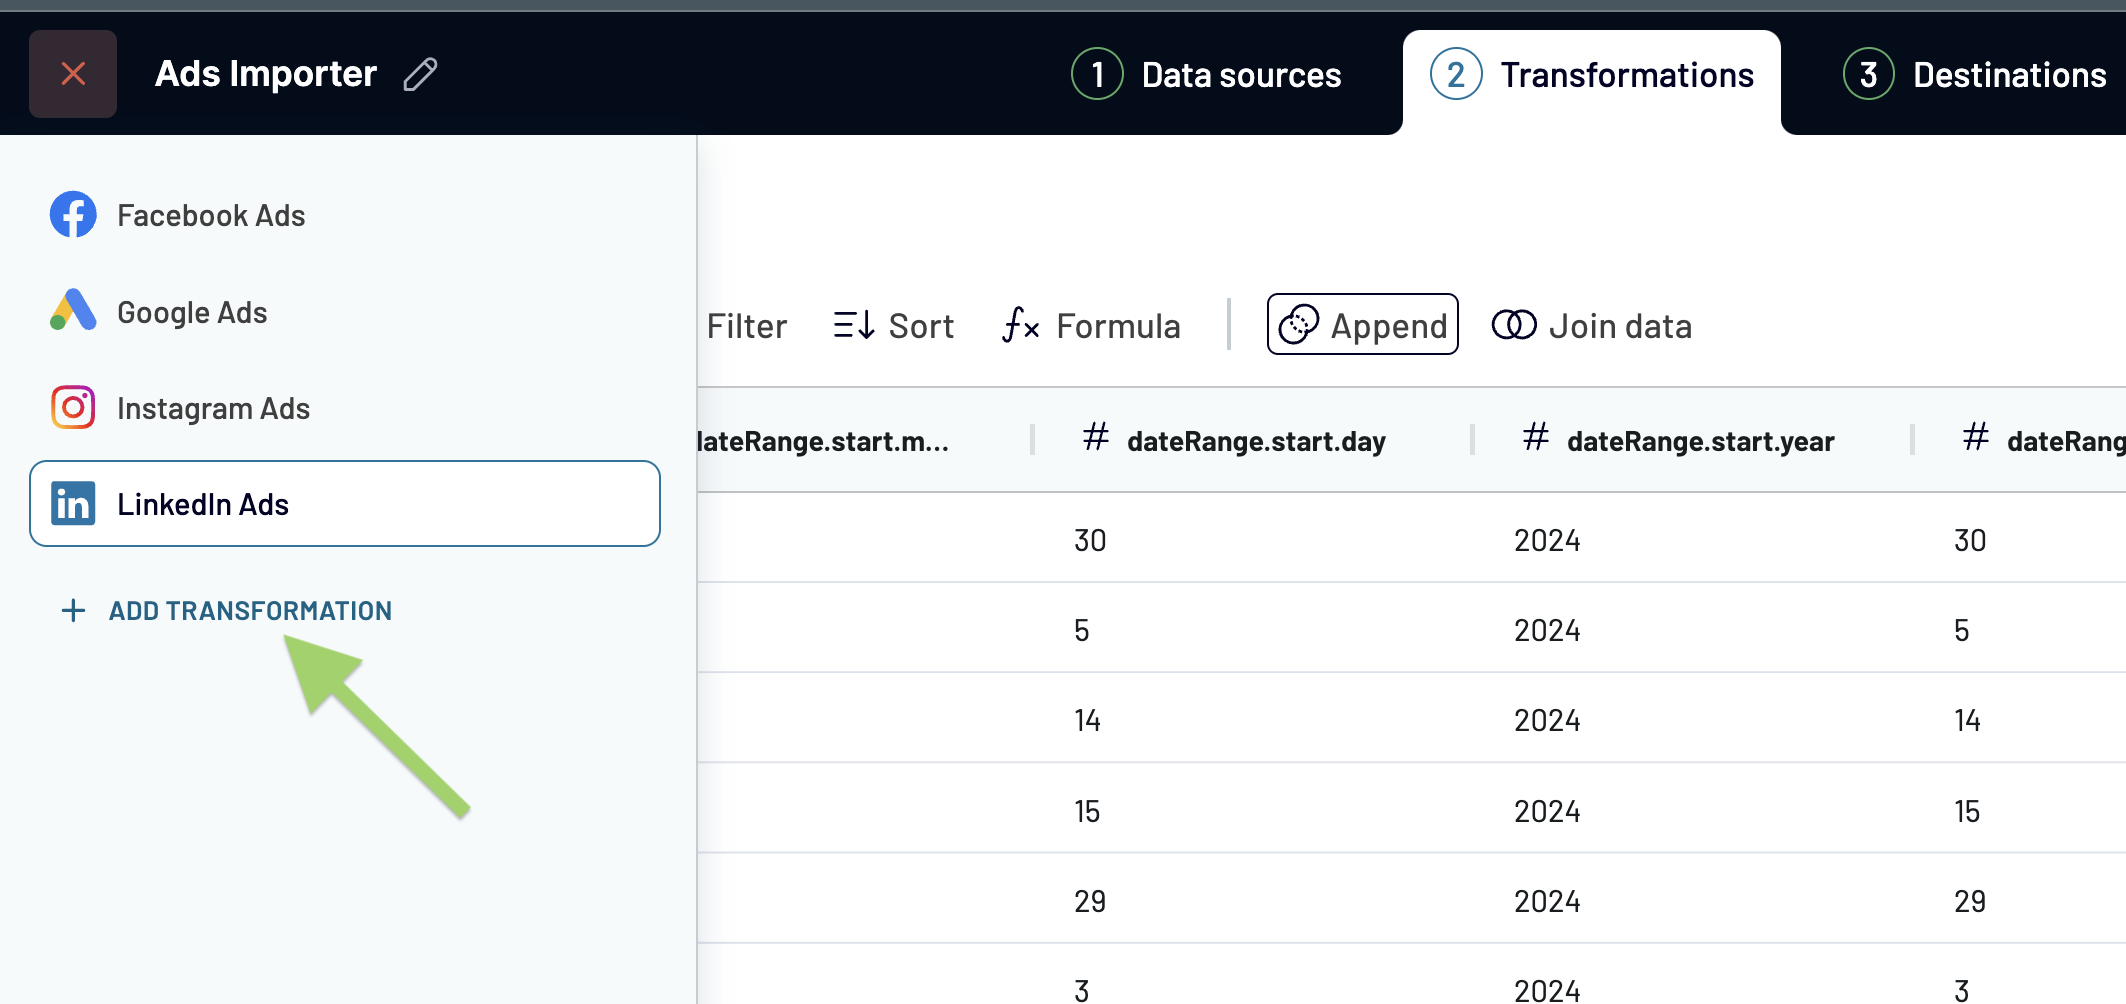
Task: Click the fx Formula icon
Action: pyautogui.click(x=1021, y=325)
